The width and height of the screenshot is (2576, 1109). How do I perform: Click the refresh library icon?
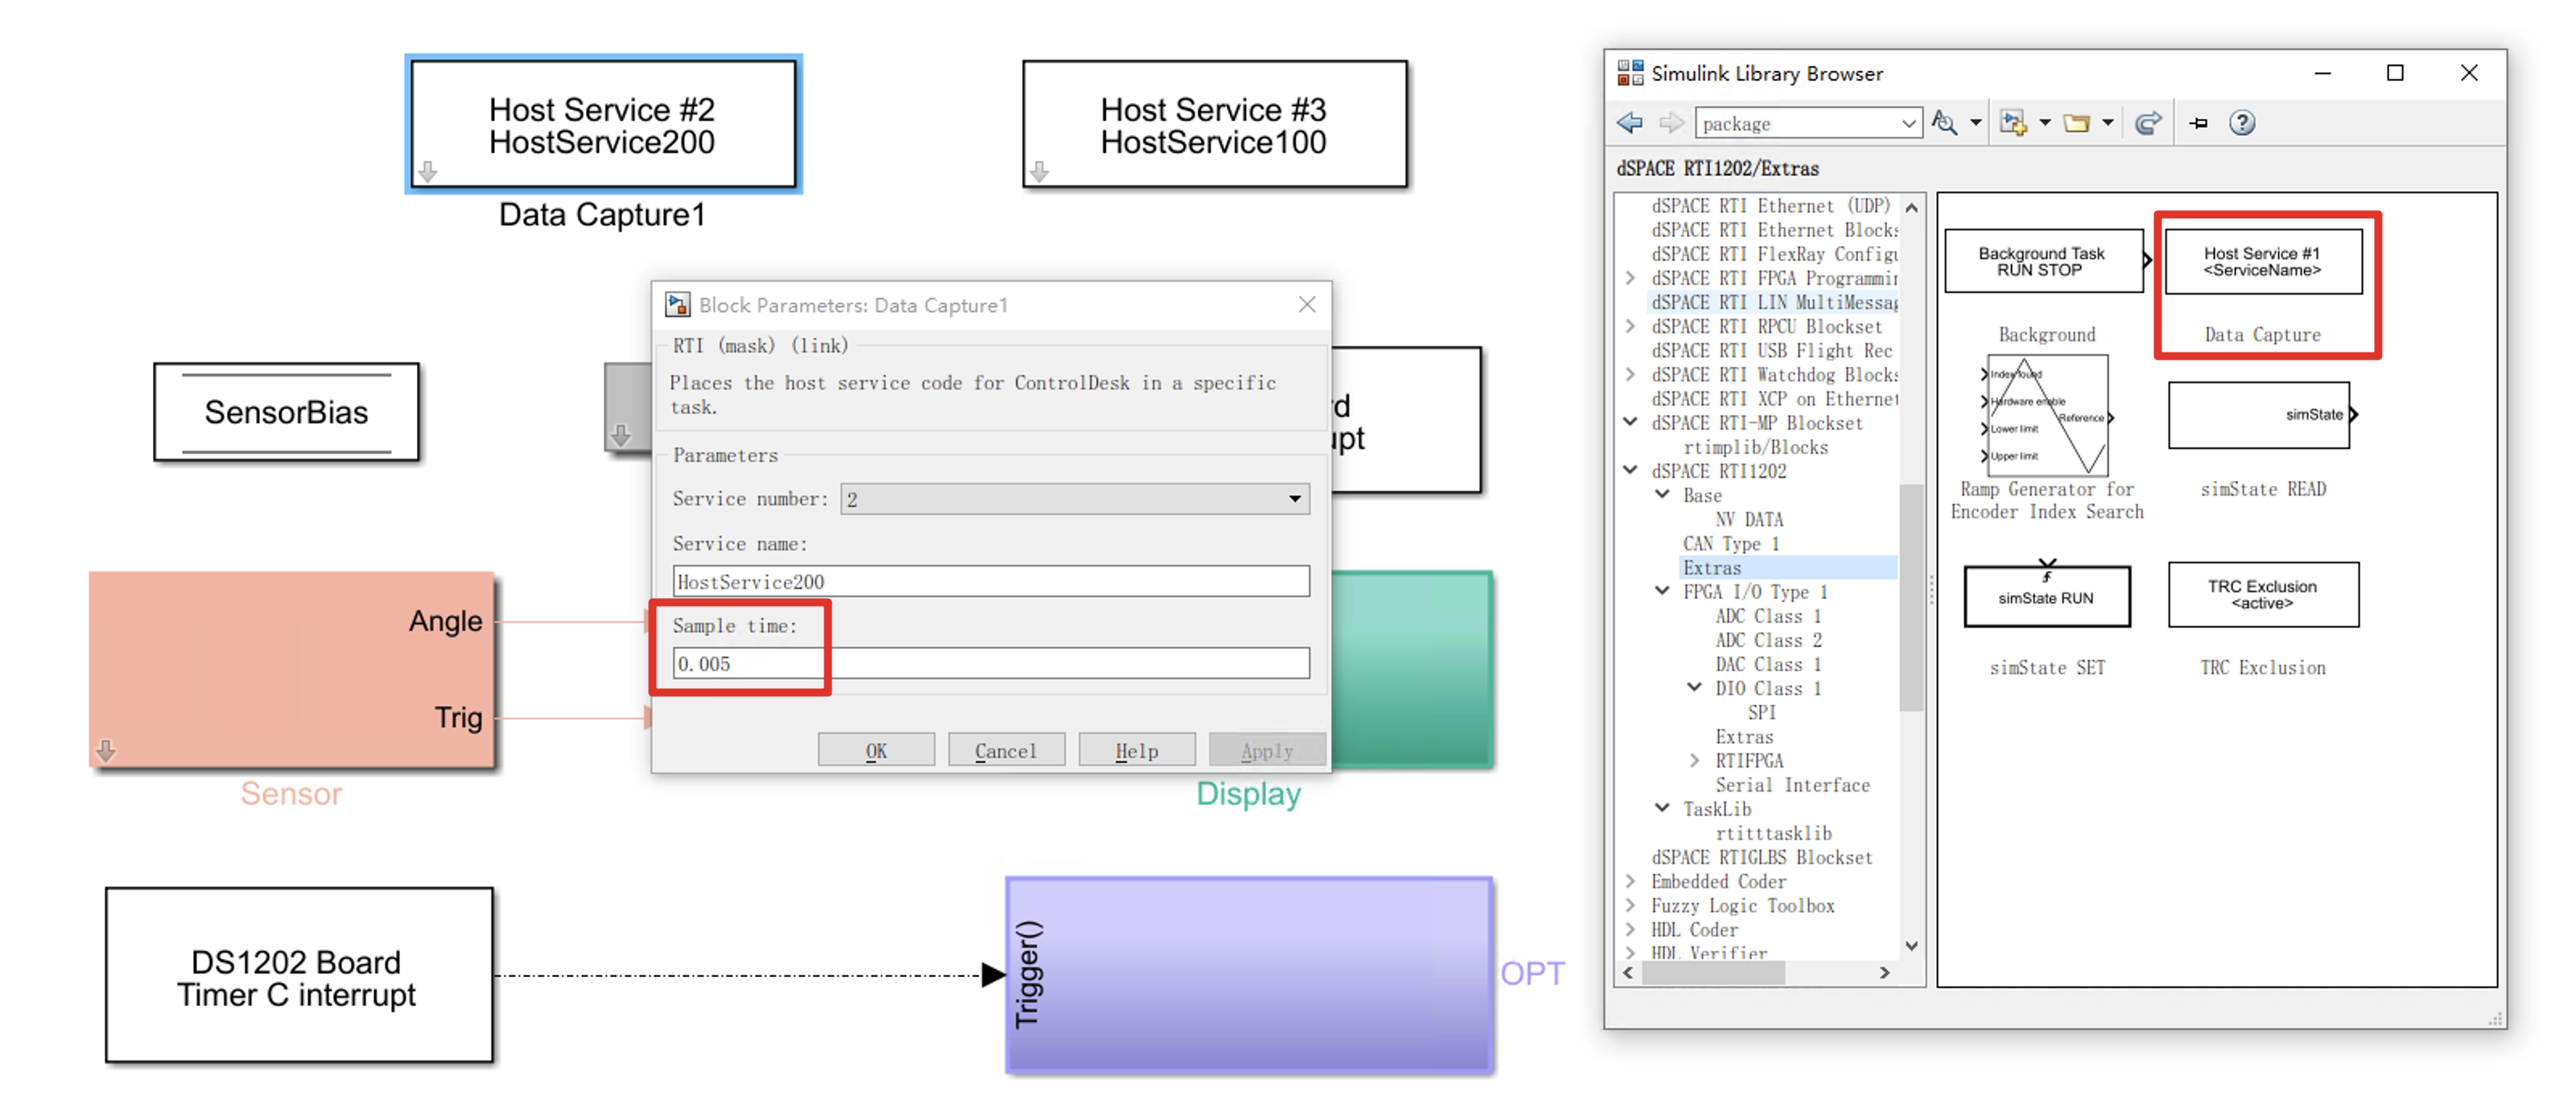(x=2148, y=123)
